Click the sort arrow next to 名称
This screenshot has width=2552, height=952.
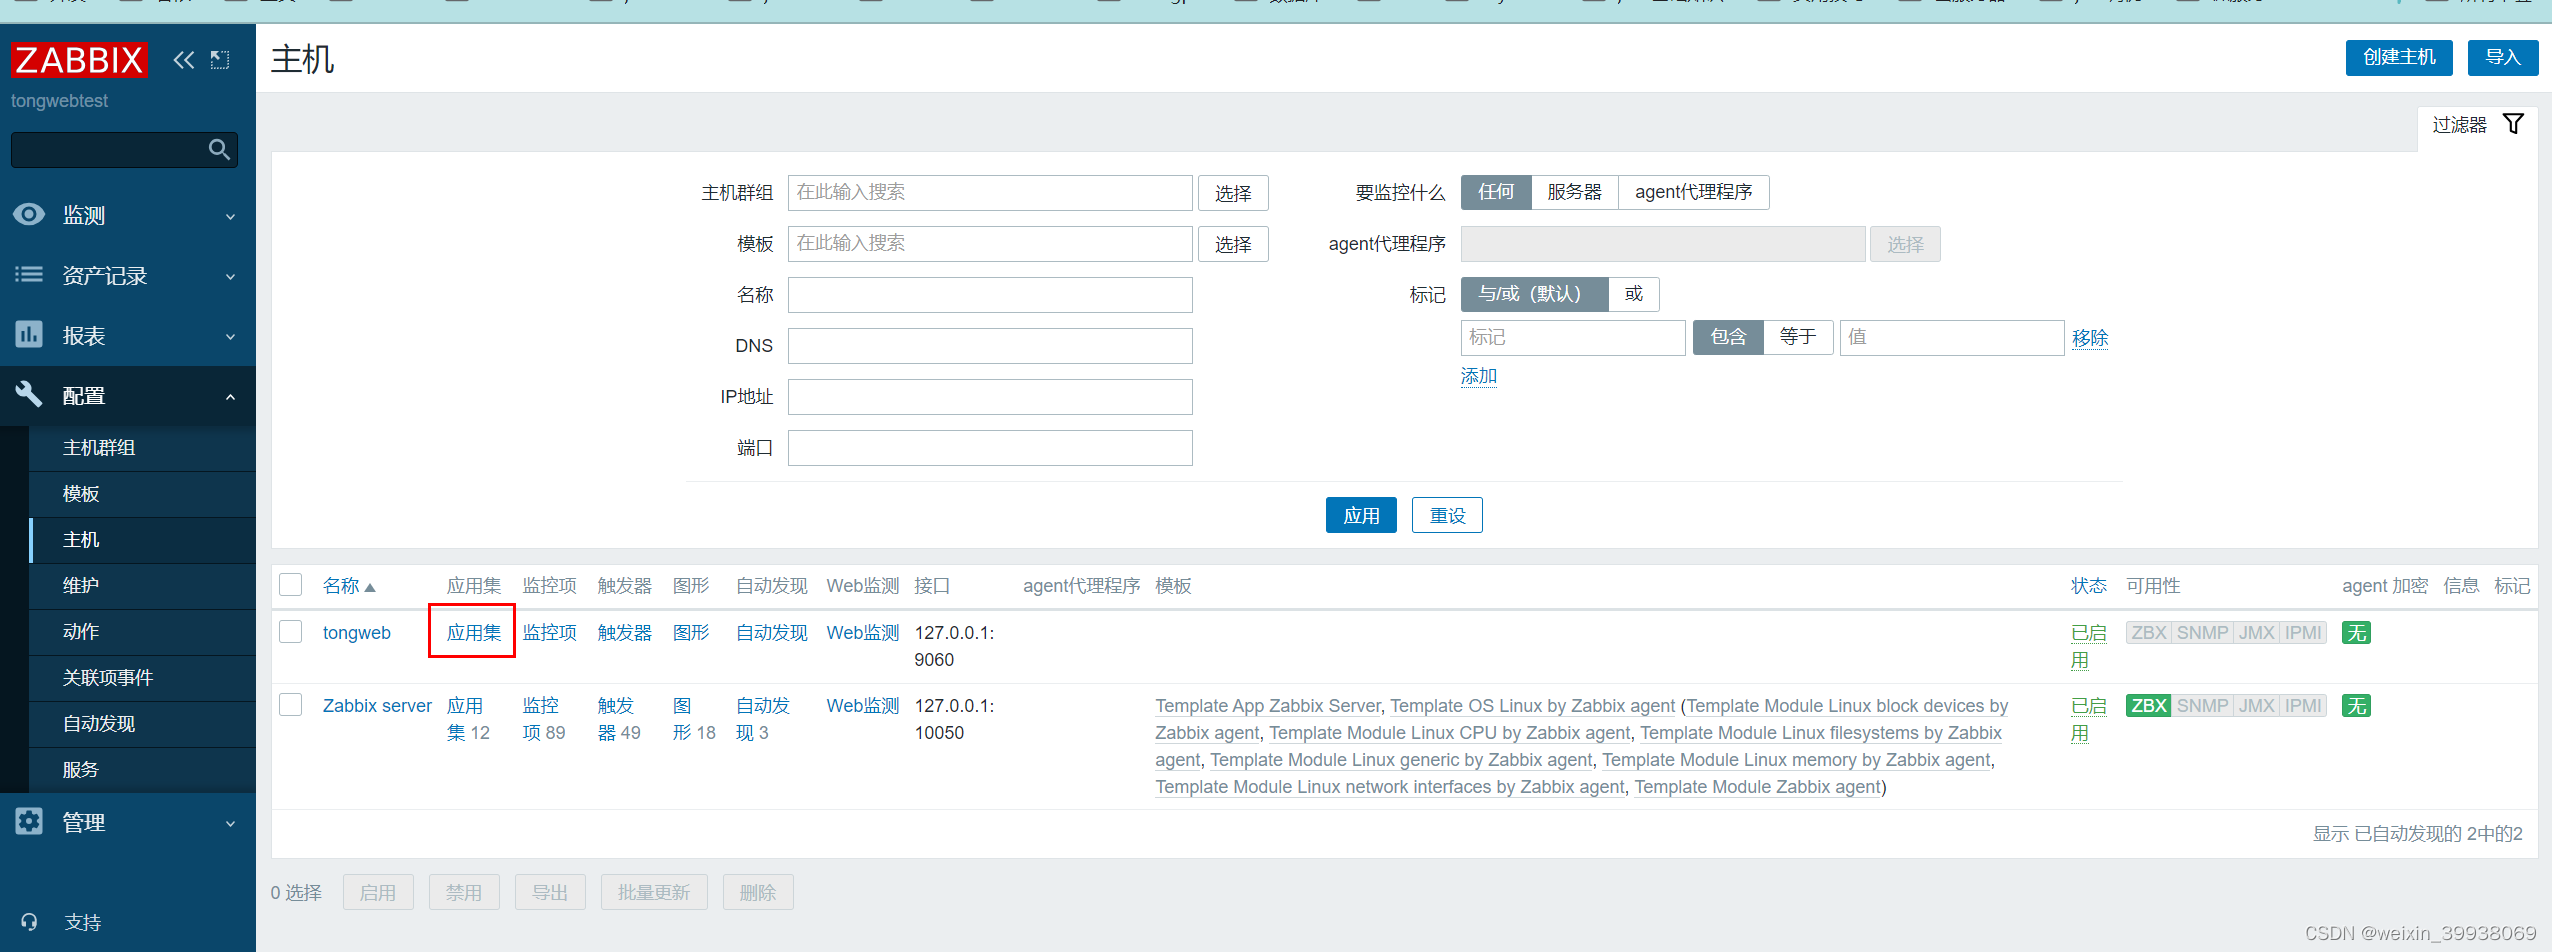tap(370, 588)
